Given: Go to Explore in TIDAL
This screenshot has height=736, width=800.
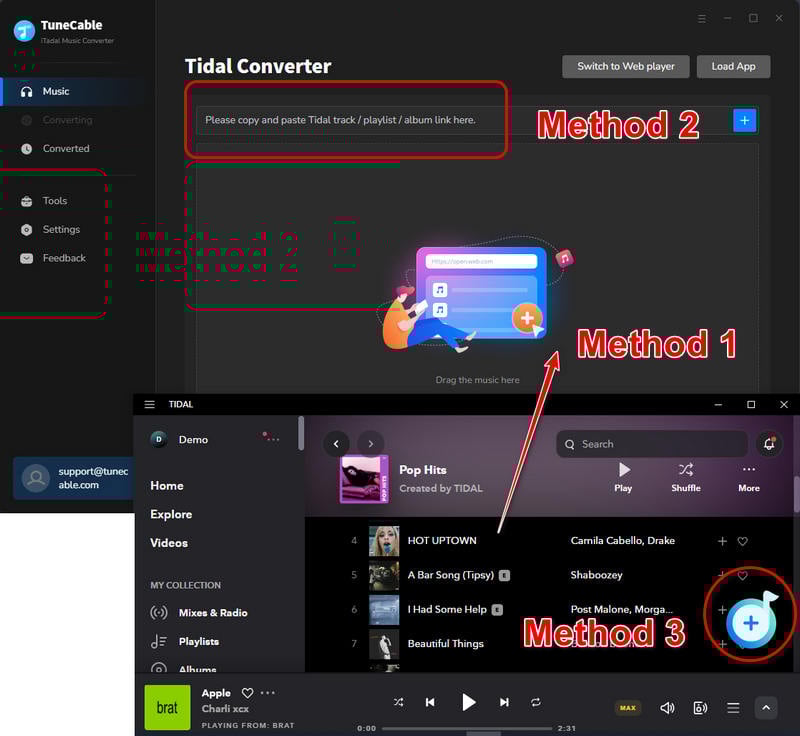Looking at the screenshot, I should 171,515.
